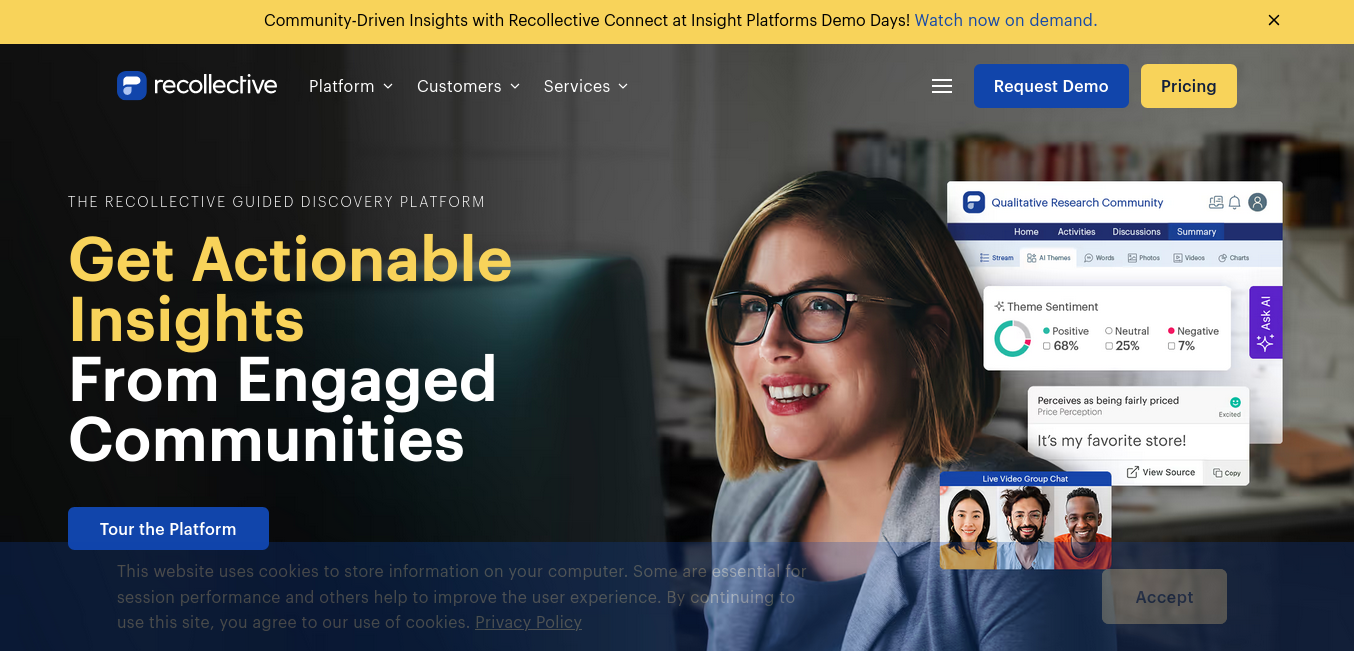
Task: Select the video thumbnail of man in orange
Action: tap(1083, 528)
